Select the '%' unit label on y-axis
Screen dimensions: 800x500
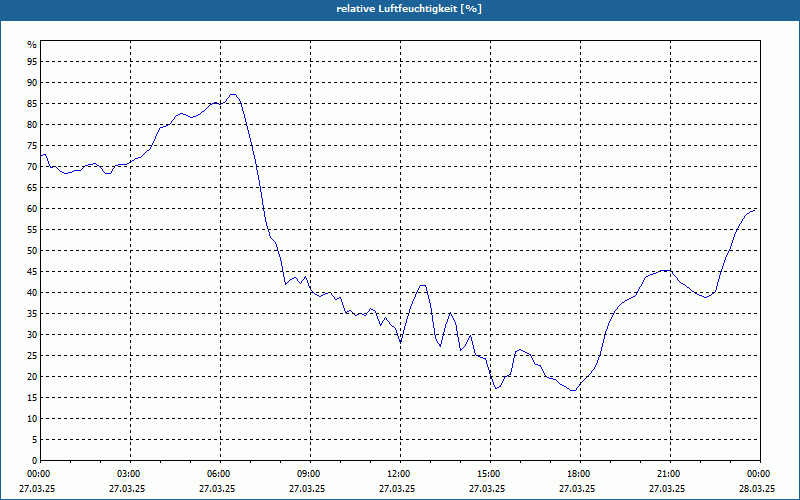32,45
